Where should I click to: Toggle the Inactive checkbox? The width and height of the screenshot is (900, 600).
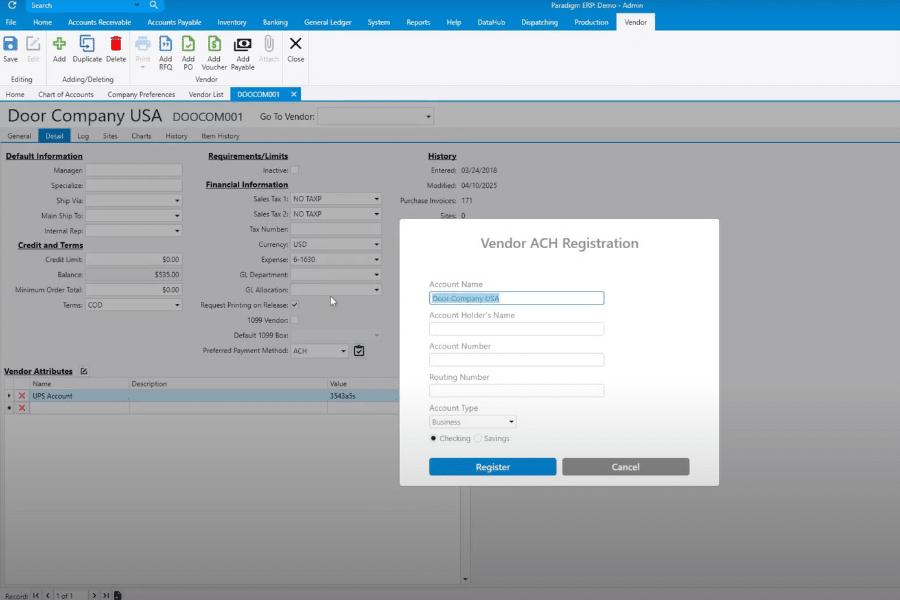294,170
